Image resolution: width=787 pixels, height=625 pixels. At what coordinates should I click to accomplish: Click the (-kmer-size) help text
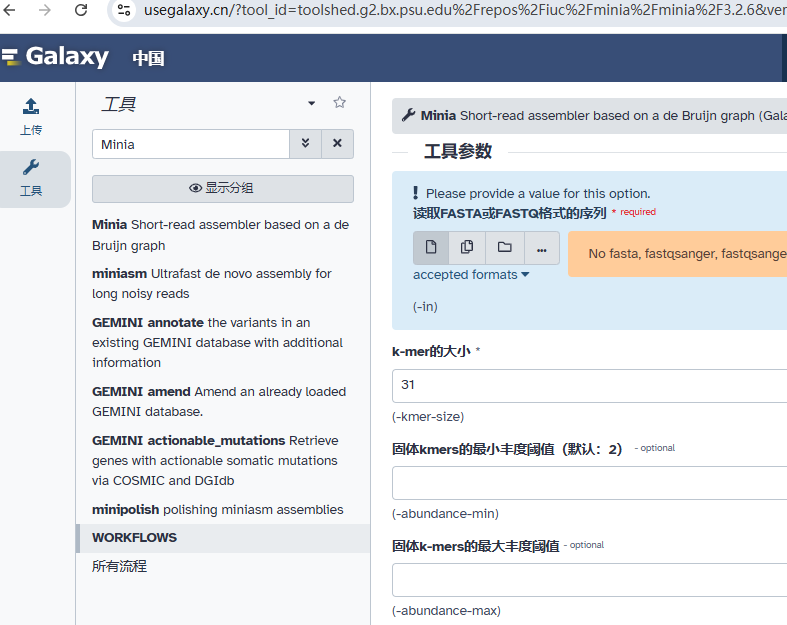pos(428,417)
